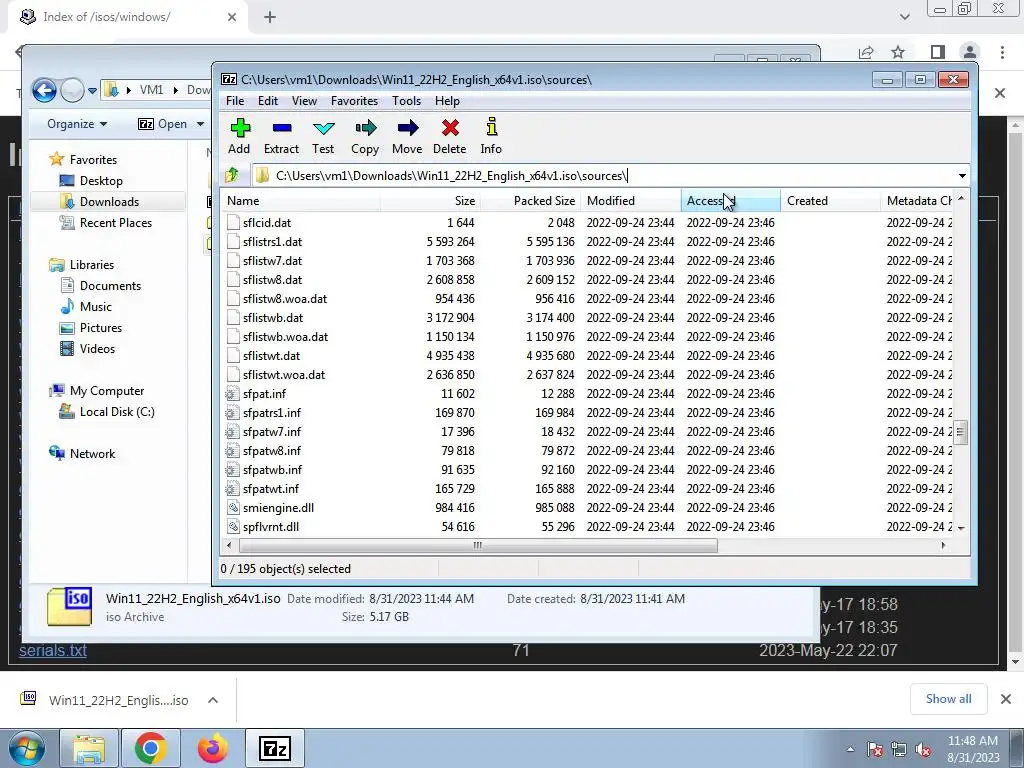Open the File menu in 7-Zip

pyautogui.click(x=235, y=101)
